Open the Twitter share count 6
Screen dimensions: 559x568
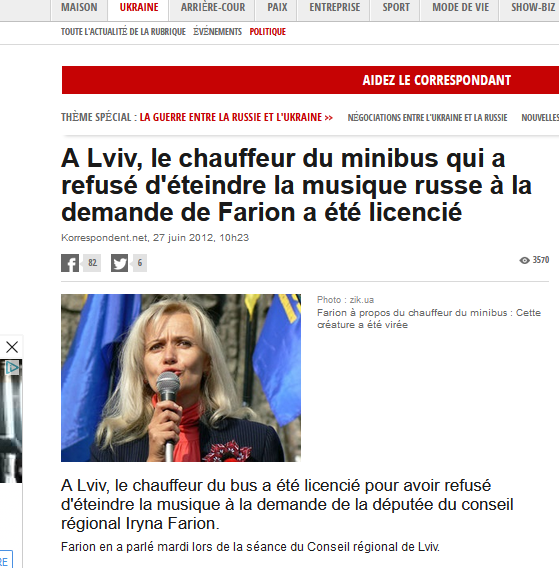point(140,263)
